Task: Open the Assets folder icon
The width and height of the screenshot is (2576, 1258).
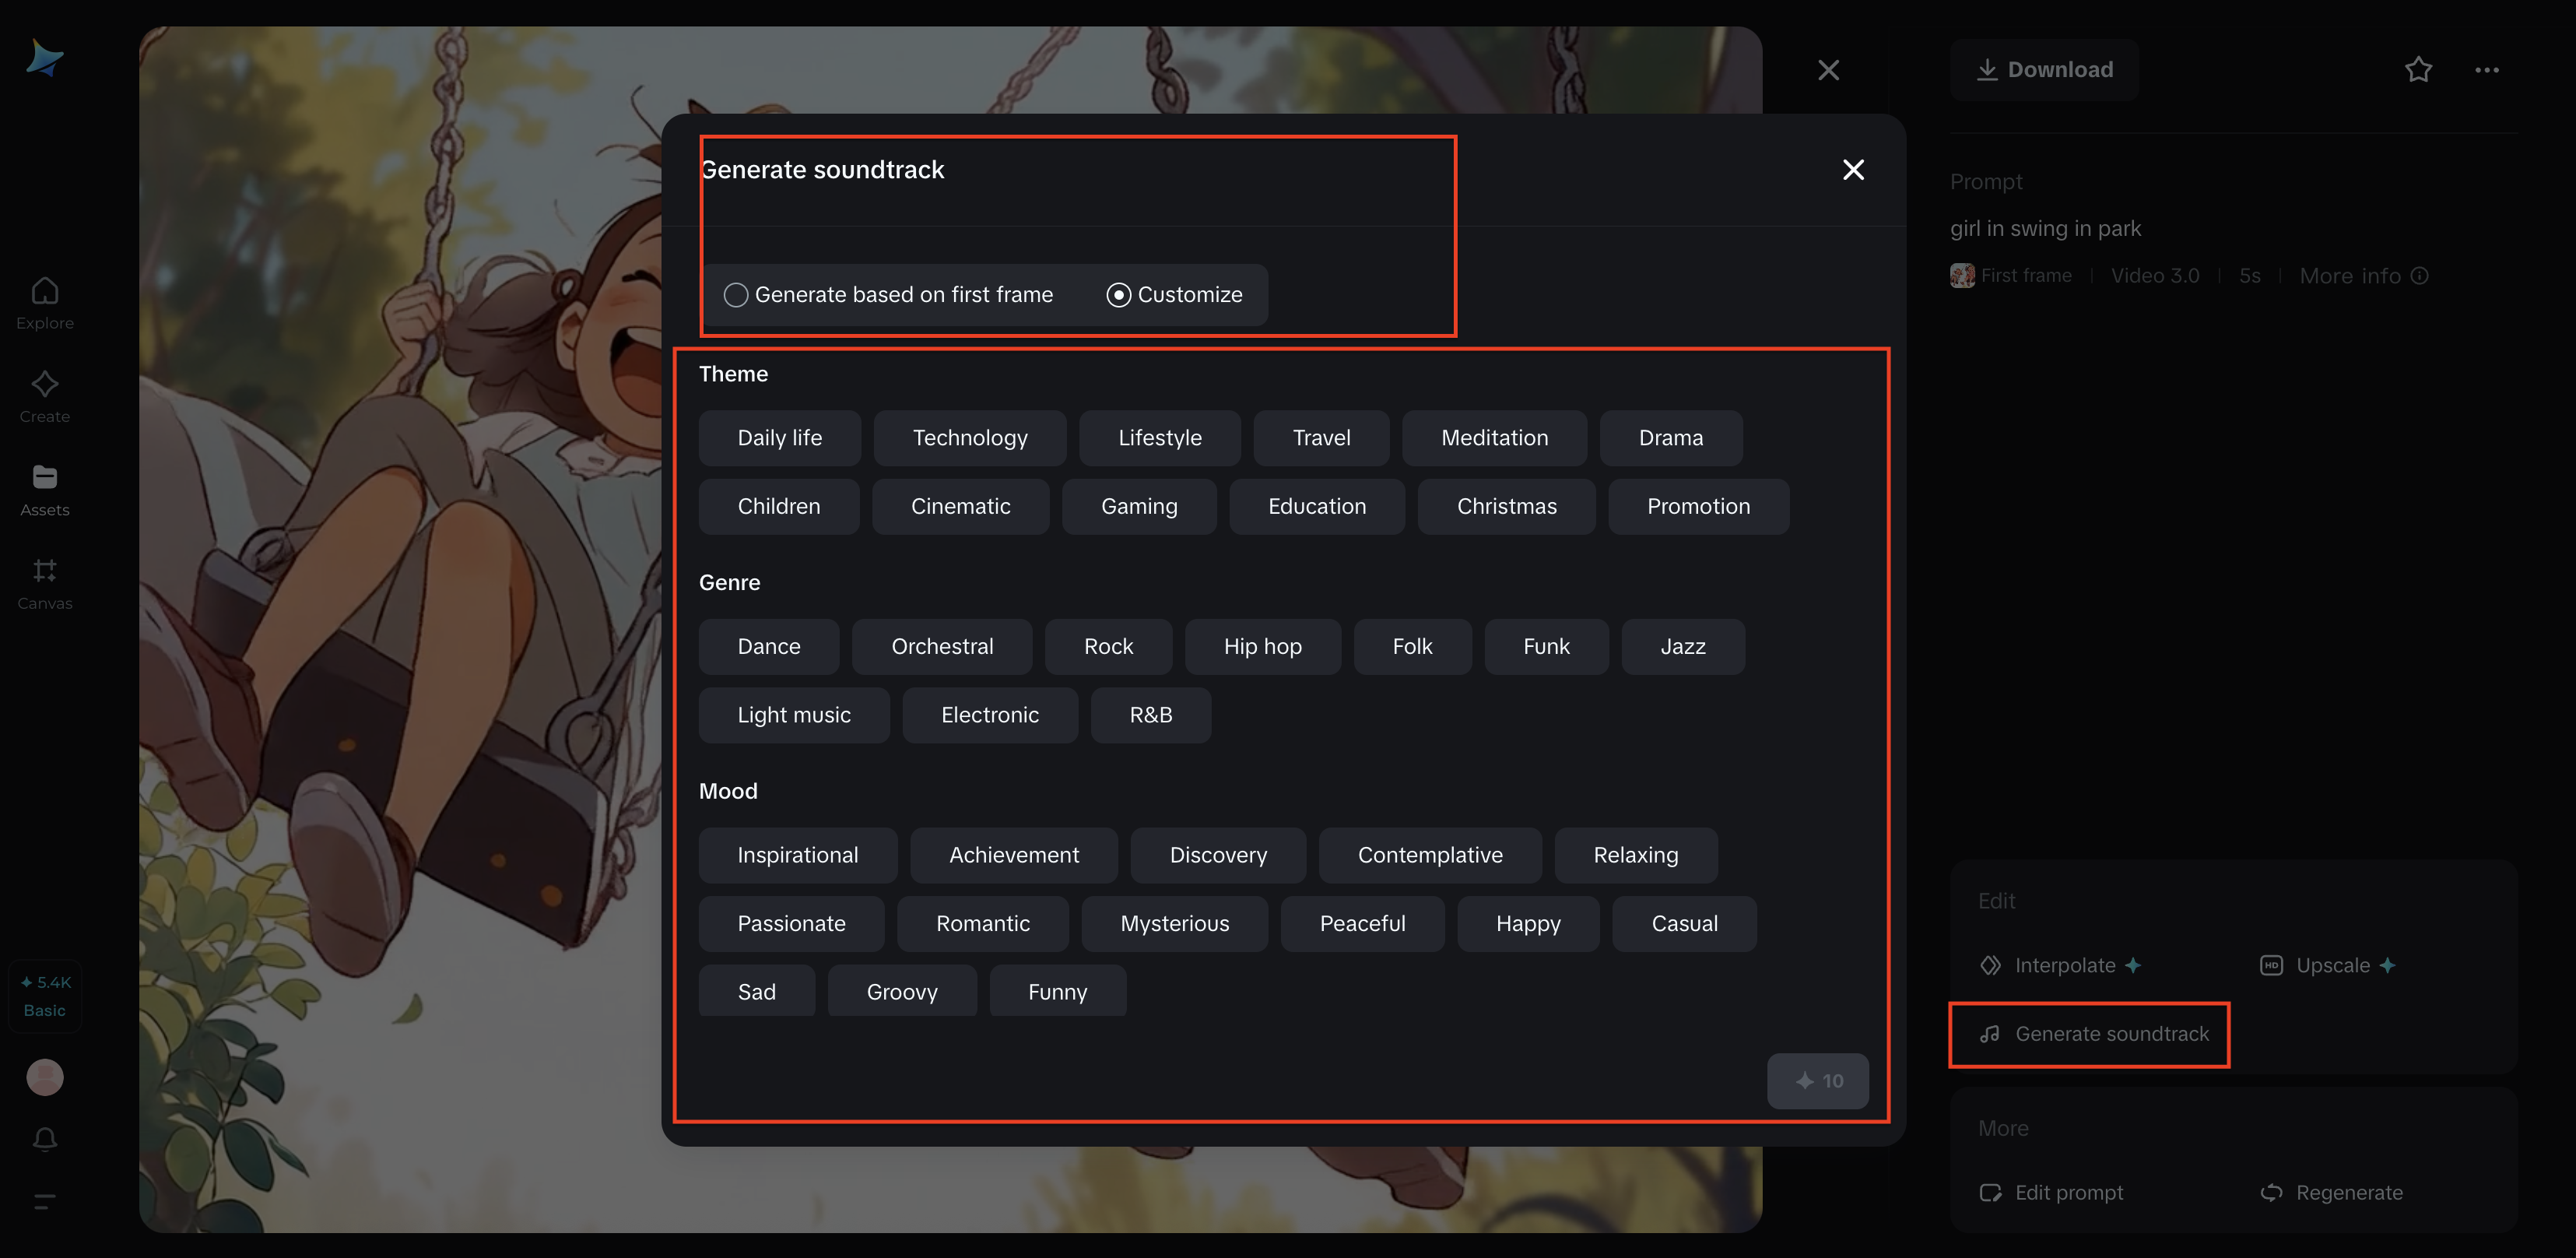Action: (x=44, y=478)
